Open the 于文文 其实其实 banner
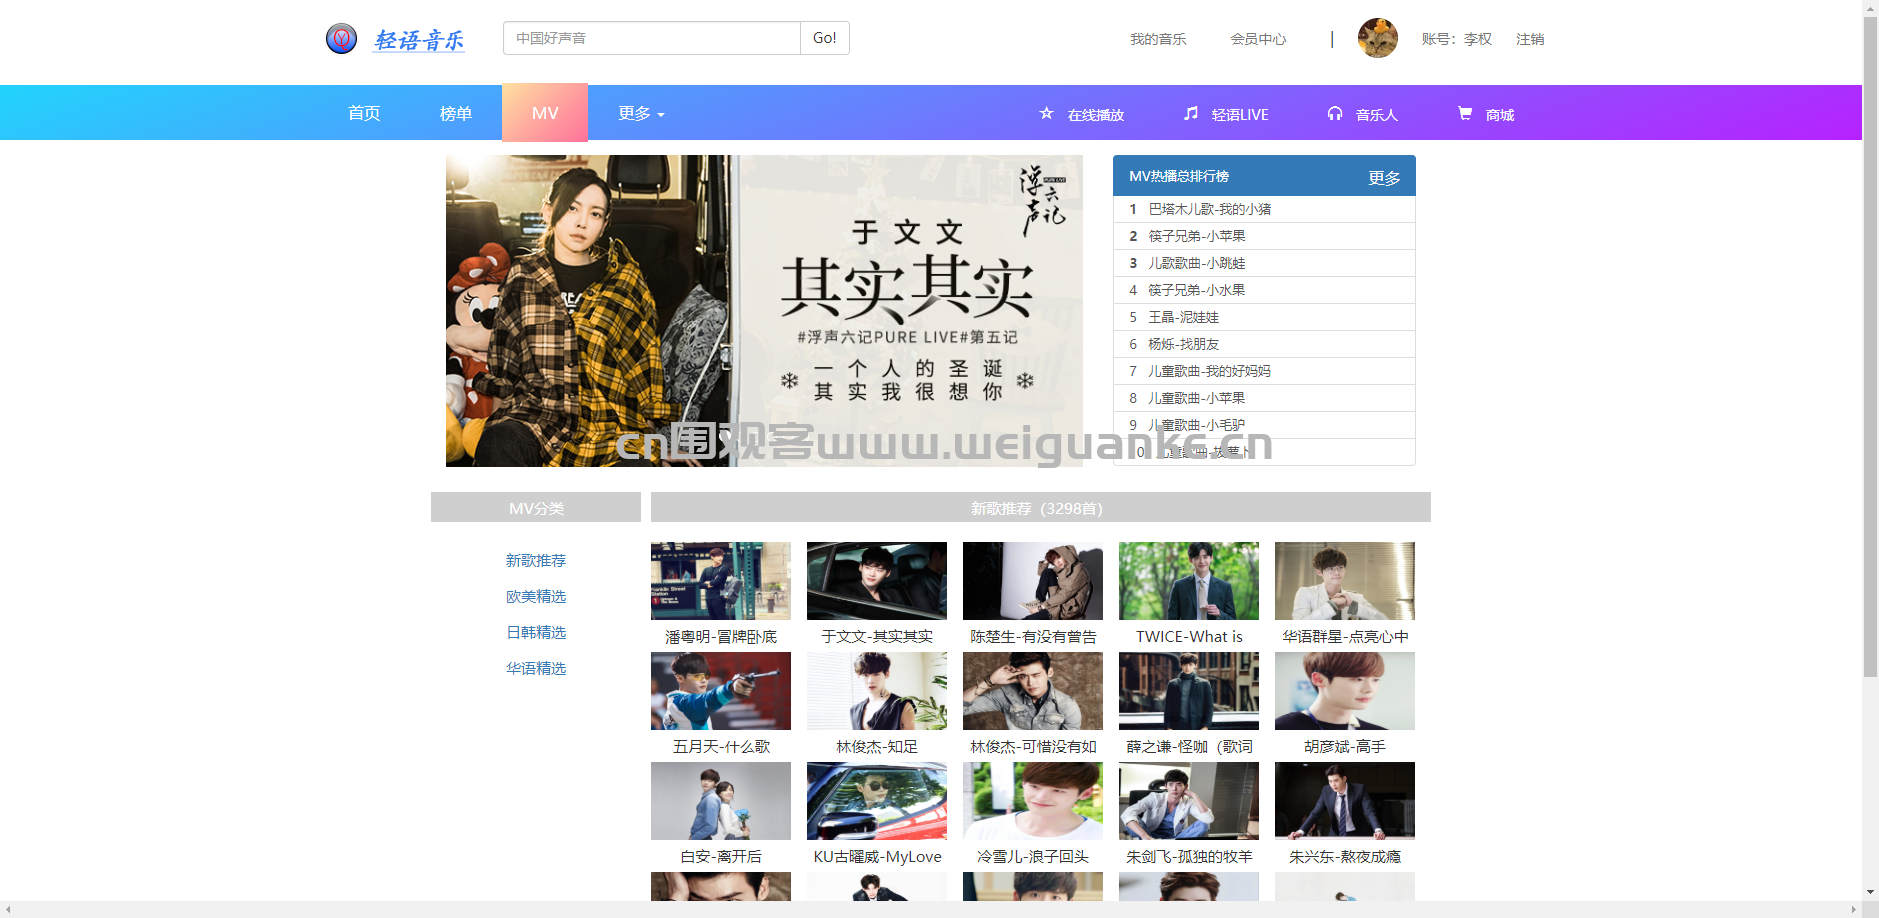This screenshot has width=1879, height=918. point(764,311)
